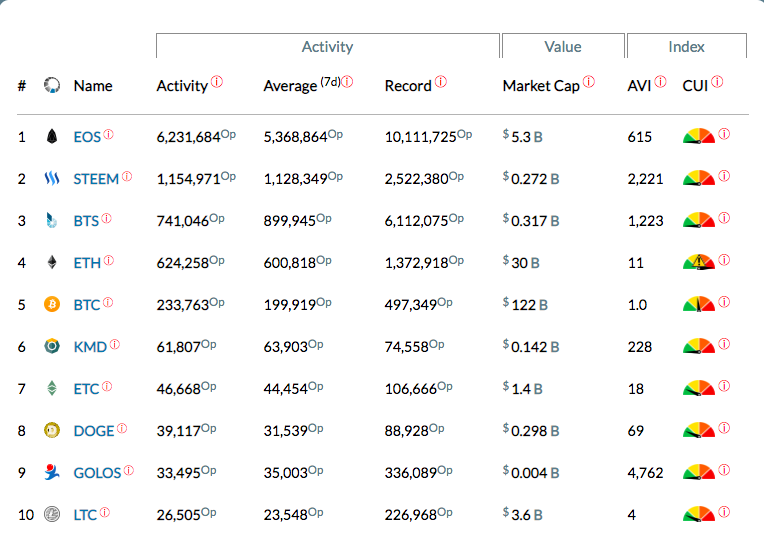Click info icon next to AVI header
The image size is (764, 536).
coord(660,81)
